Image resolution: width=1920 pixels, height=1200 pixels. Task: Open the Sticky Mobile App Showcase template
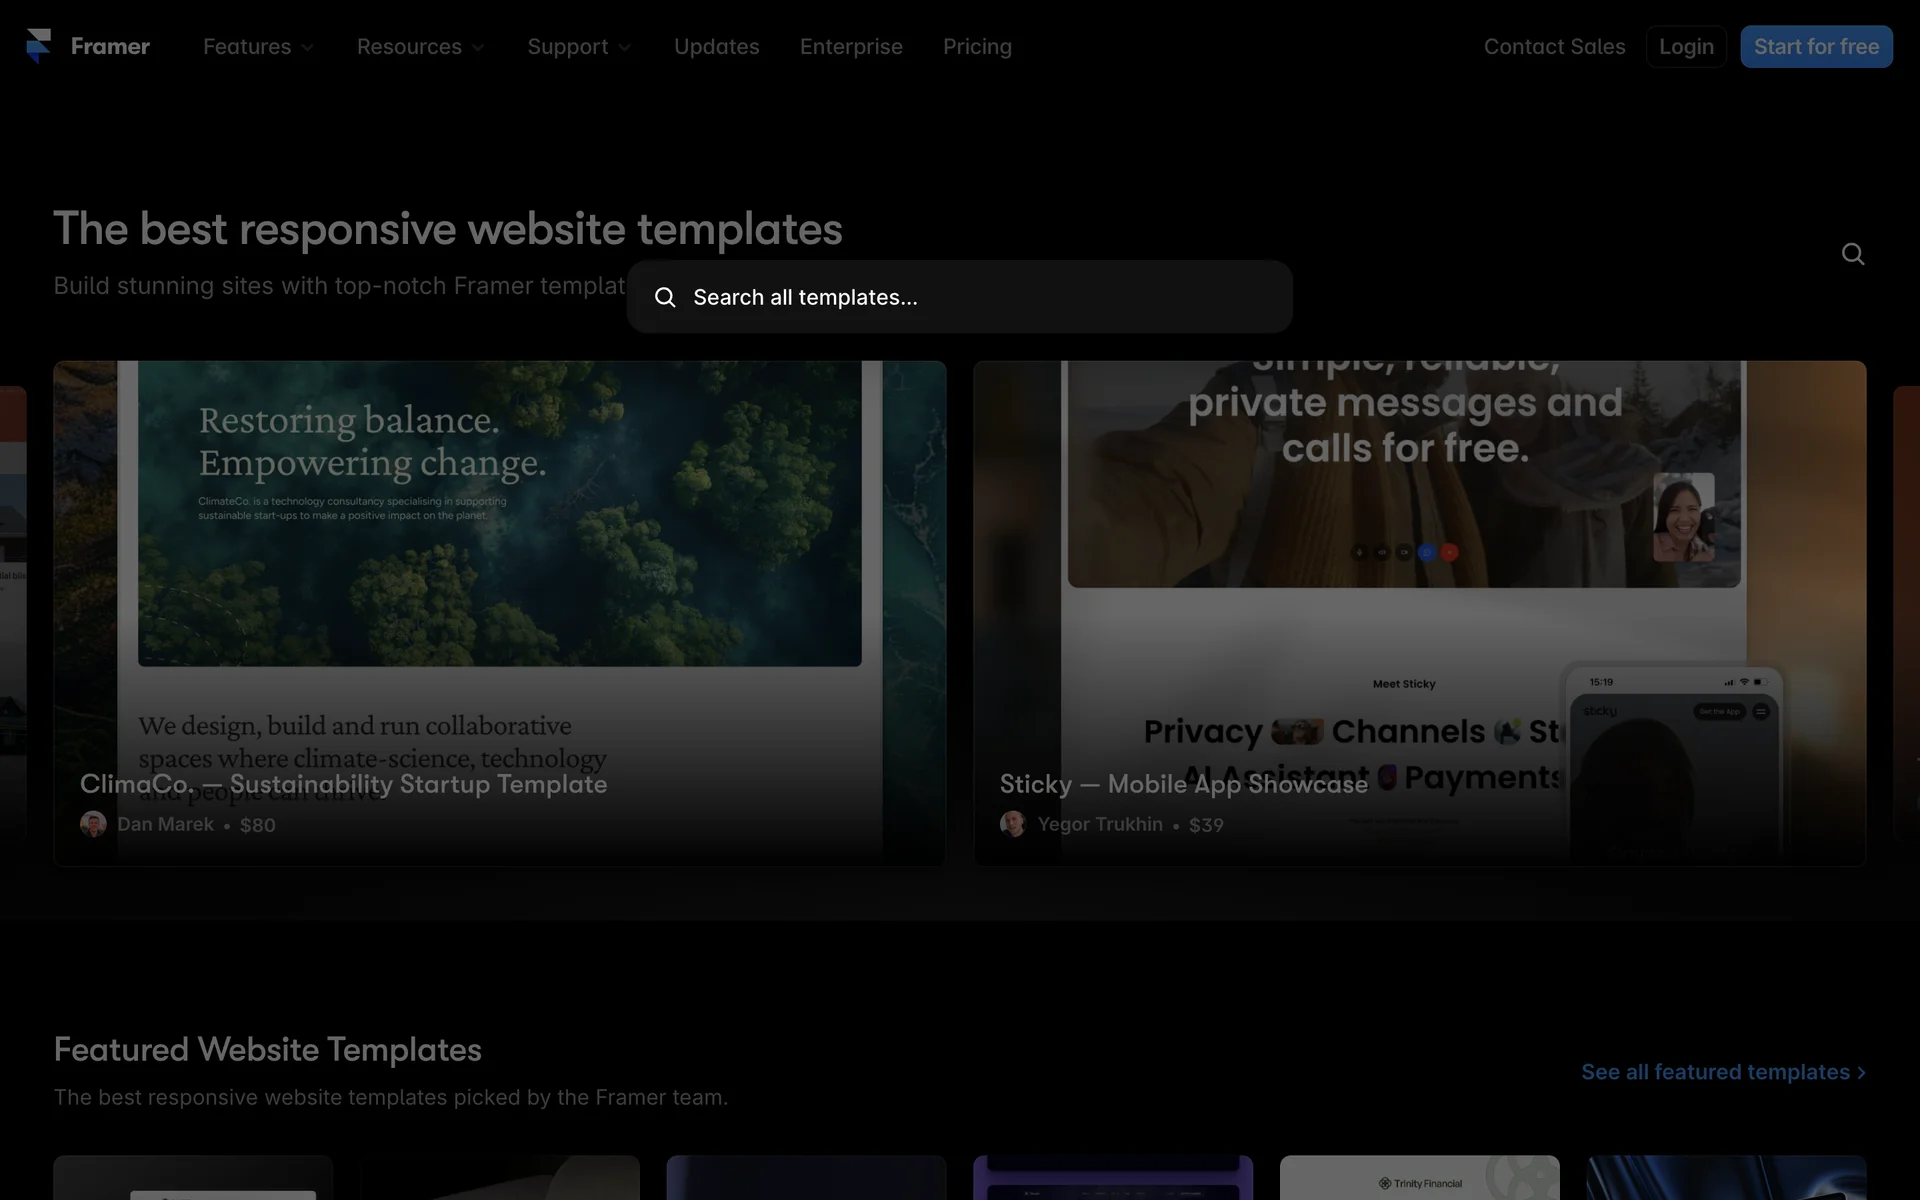[1183, 784]
